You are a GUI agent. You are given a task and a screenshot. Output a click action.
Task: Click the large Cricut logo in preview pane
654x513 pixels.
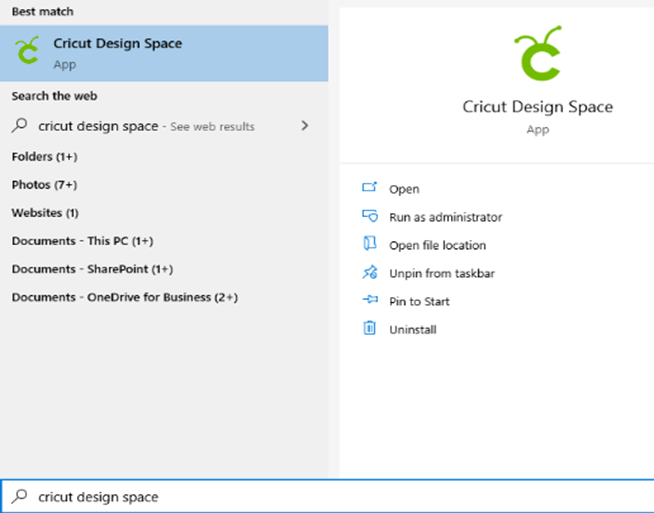[x=538, y=53]
